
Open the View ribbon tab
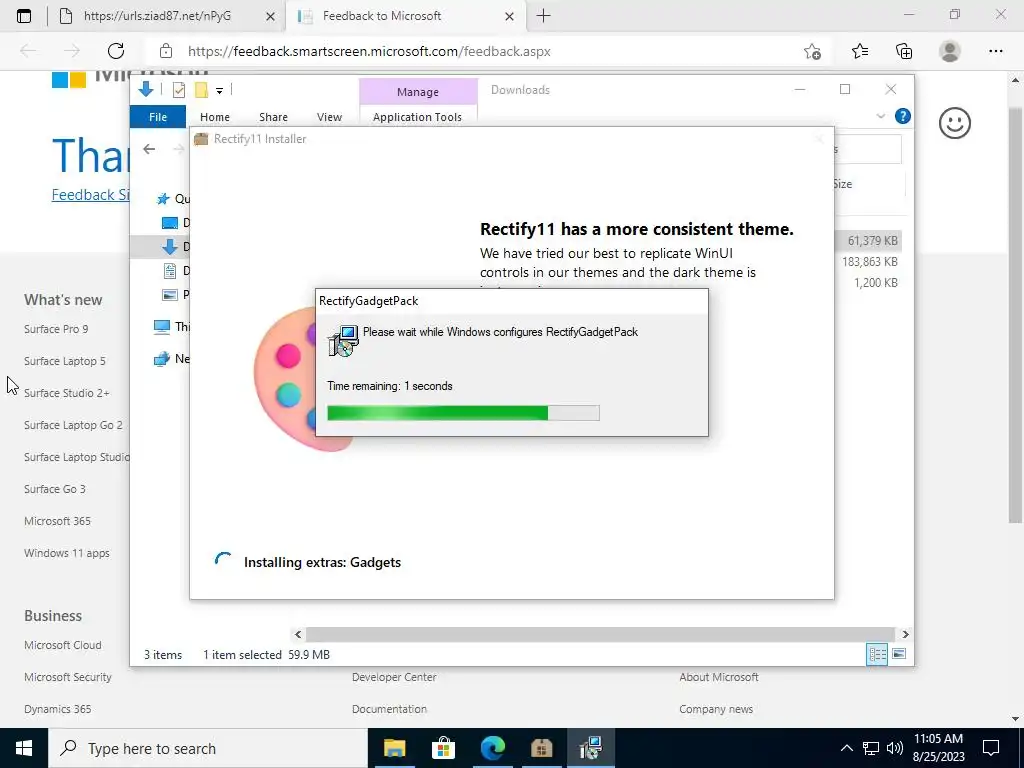329,117
